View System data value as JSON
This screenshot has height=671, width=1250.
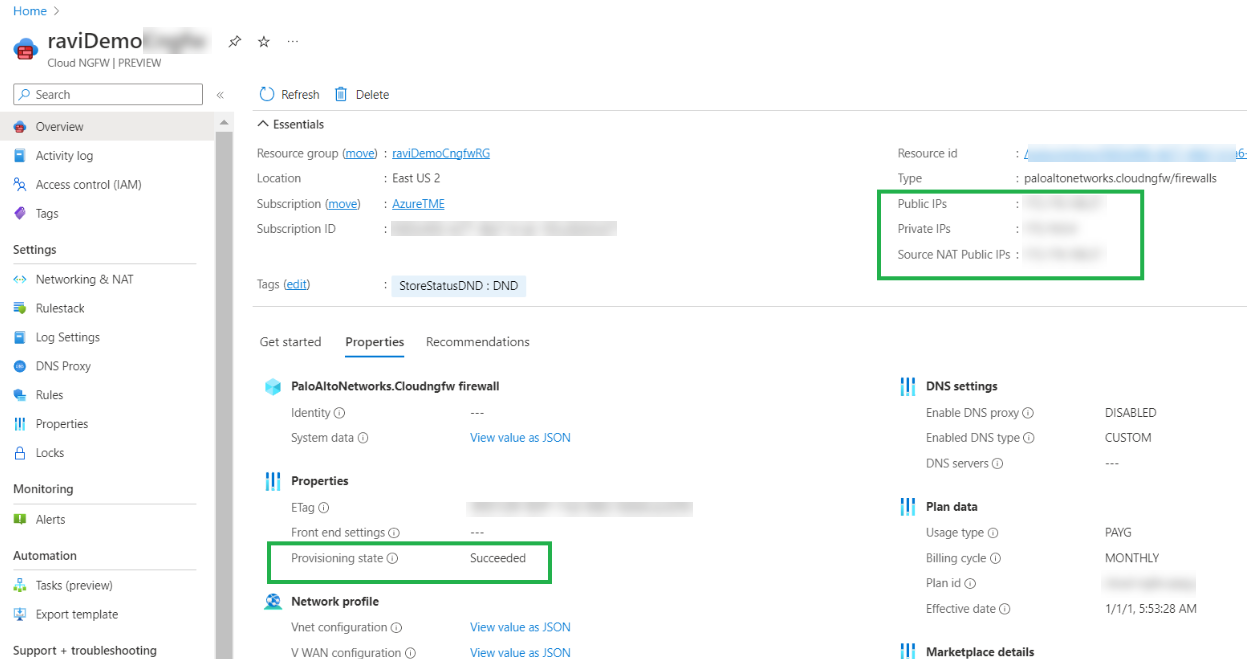tap(520, 438)
